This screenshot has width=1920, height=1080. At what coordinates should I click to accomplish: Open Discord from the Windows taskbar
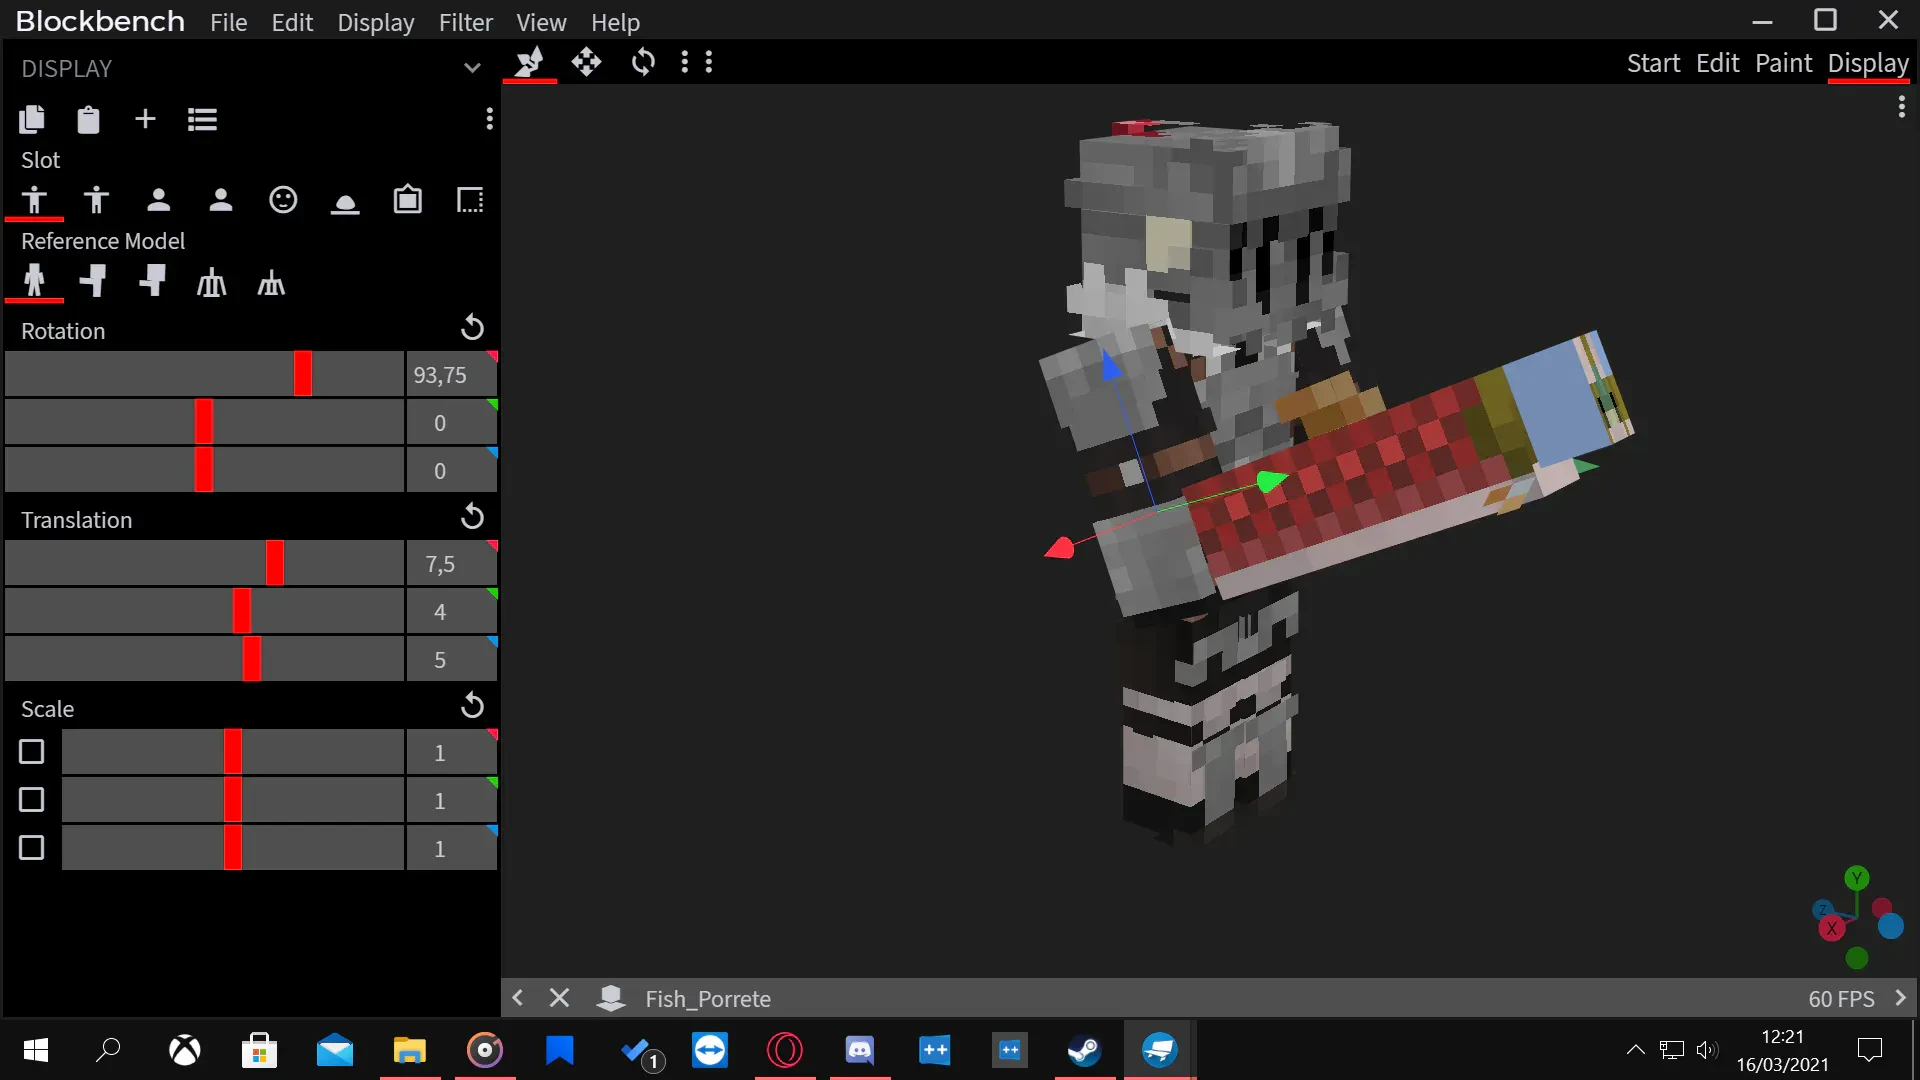[860, 1050]
